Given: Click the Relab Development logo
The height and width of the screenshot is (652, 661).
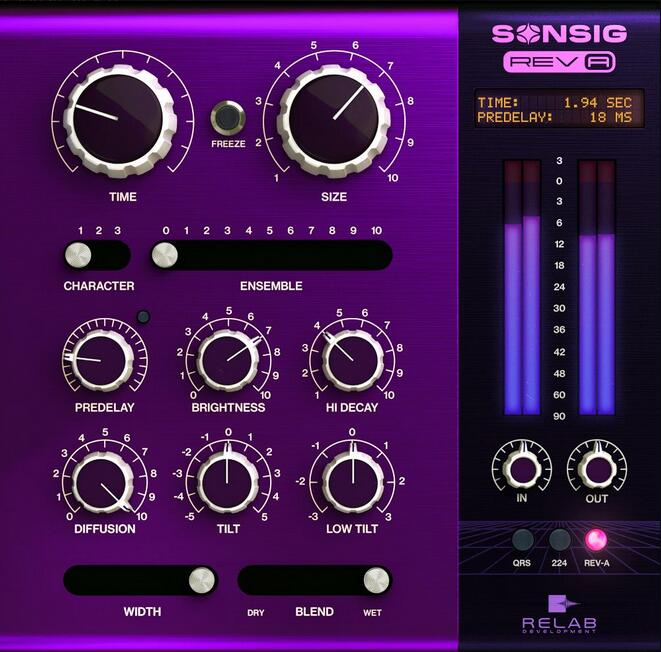Looking at the screenshot, I should pyautogui.click(x=559, y=614).
